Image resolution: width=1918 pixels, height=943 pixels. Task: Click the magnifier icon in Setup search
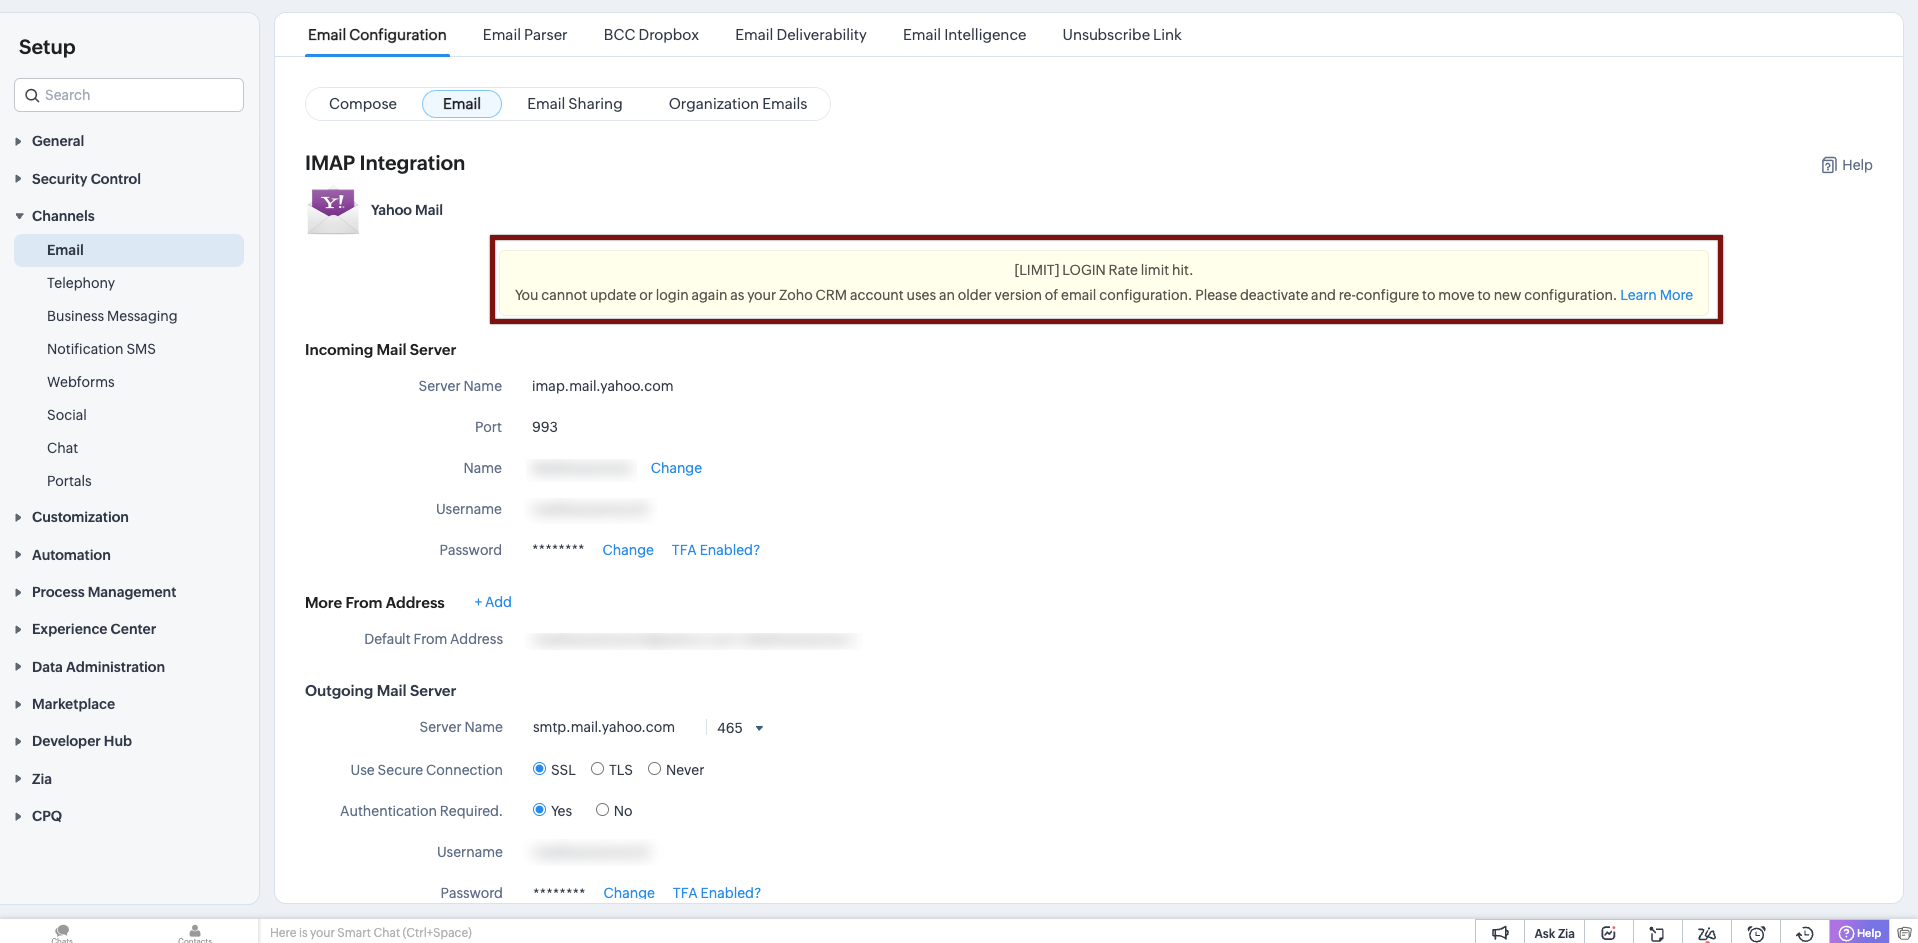(x=32, y=95)
